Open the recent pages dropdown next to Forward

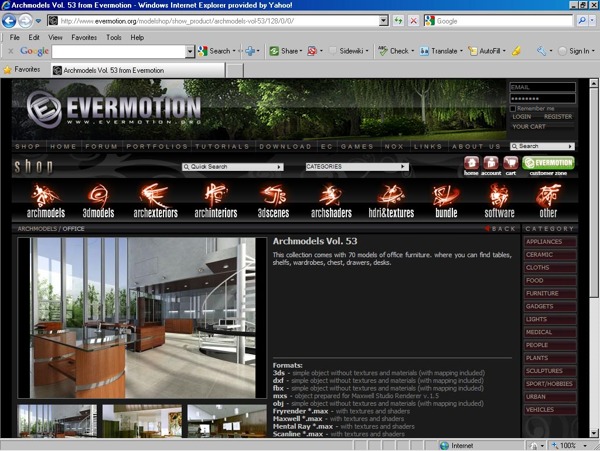click(x=38, y=21)
